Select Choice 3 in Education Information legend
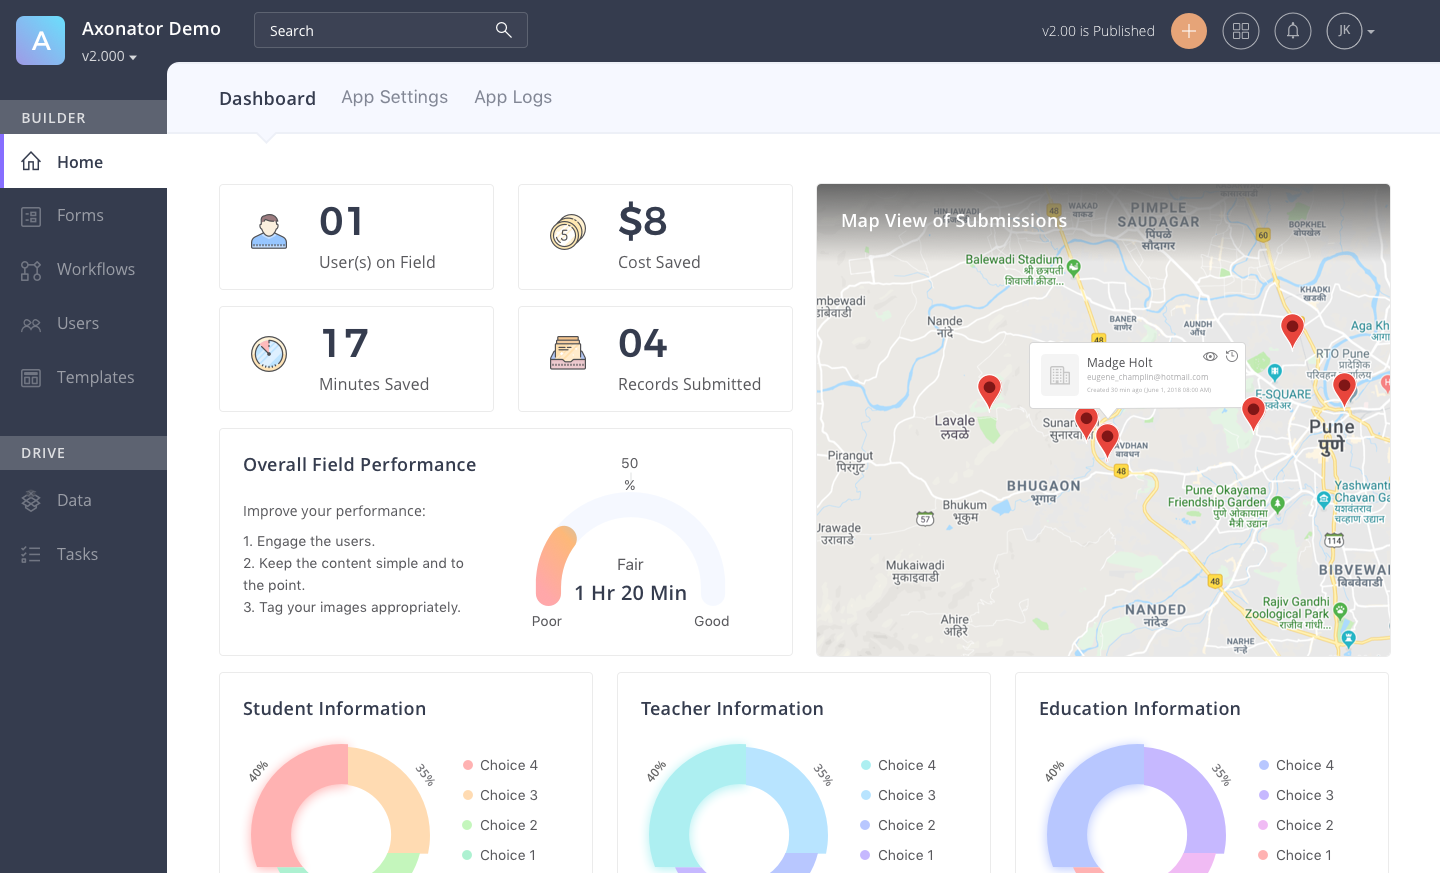 click(x=1296, y=795)
